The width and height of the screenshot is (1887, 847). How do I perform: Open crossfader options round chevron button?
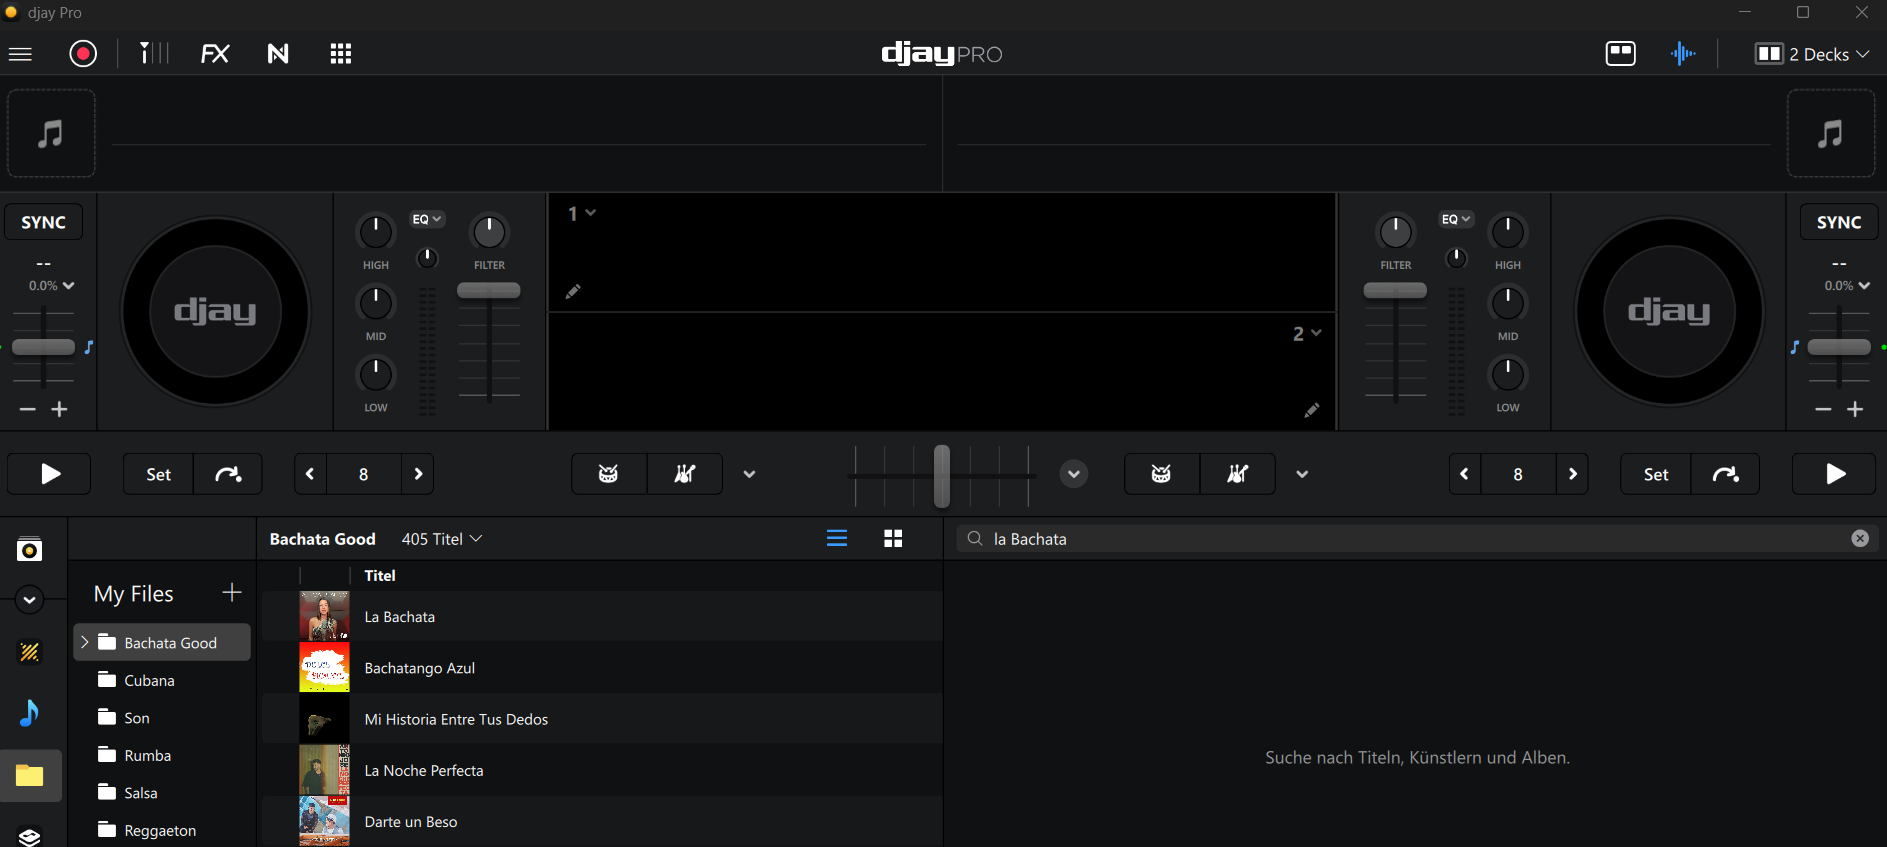coord(1074,474)
